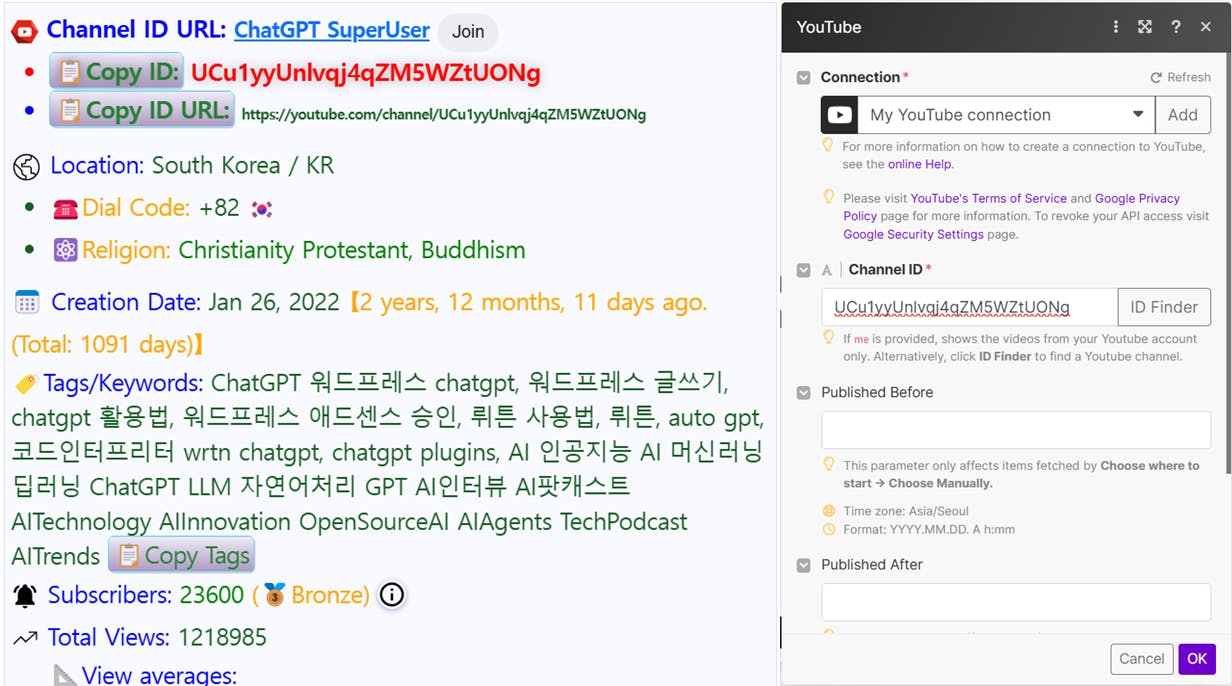Click the lightbulb hint beside Terms of Service text
The width and height of the screenshot is (1232, 686).
point(828,197)
